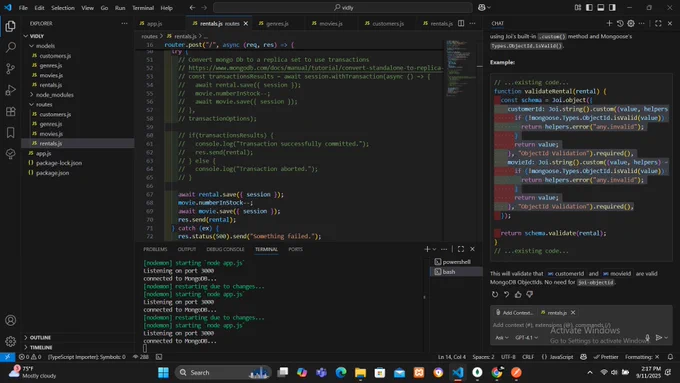Go back in editor navigation
The width and height of the screenshot is (680, 383).
pyautogui.click(x=192, y=8)
